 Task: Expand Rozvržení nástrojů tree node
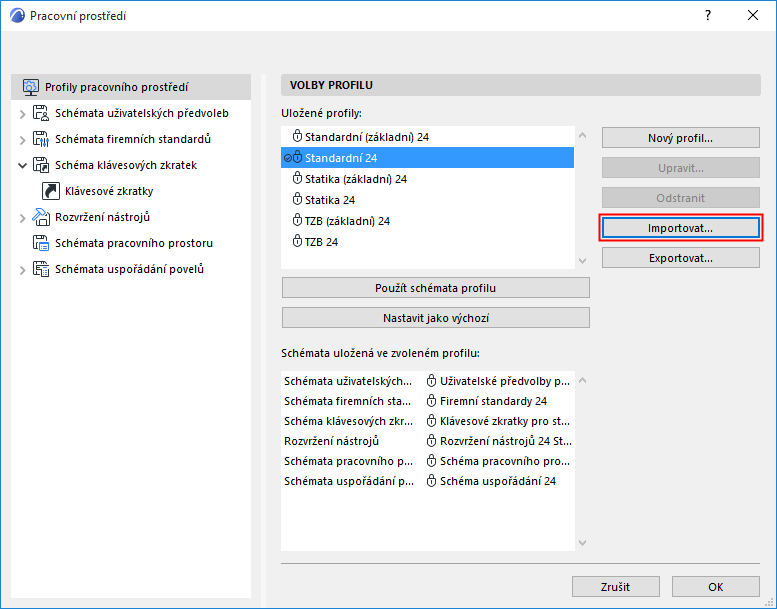22,218
